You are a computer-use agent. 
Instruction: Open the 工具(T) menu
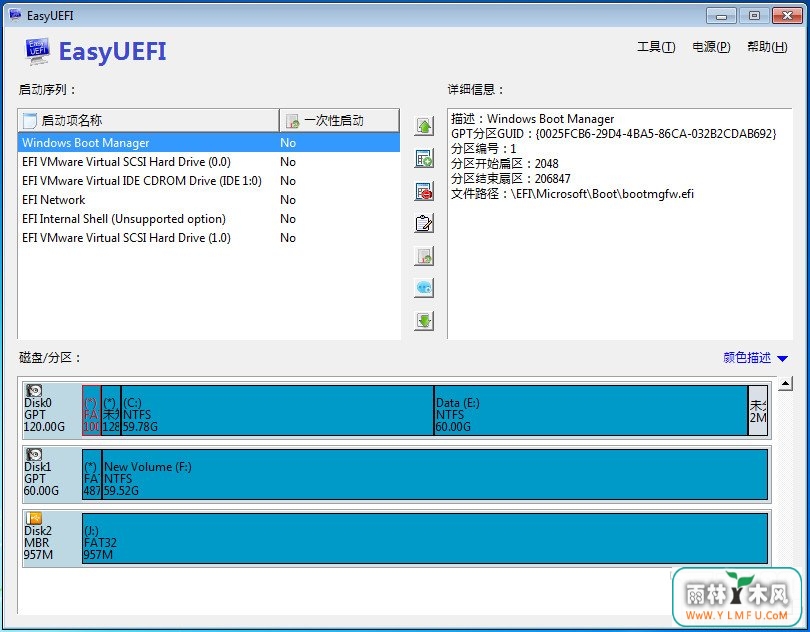(x=656, y=47)
